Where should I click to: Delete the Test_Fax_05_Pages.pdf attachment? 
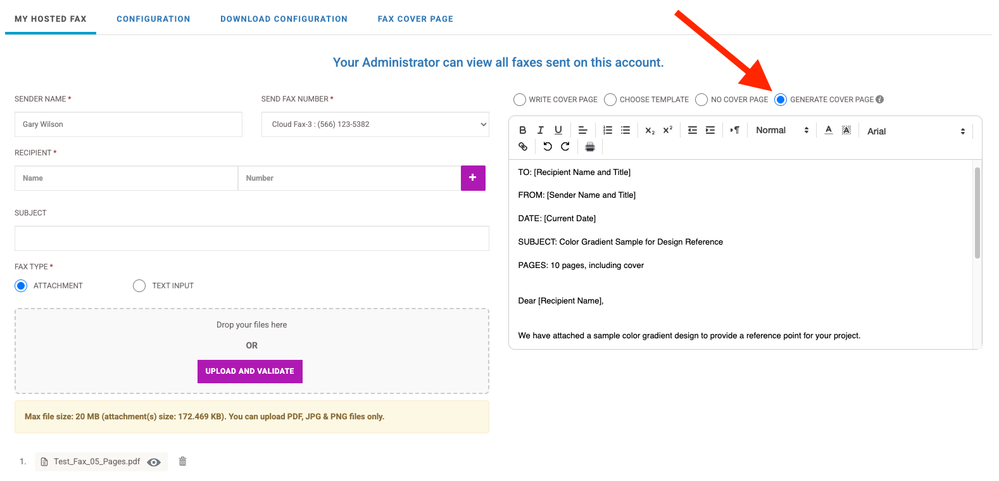182,461
